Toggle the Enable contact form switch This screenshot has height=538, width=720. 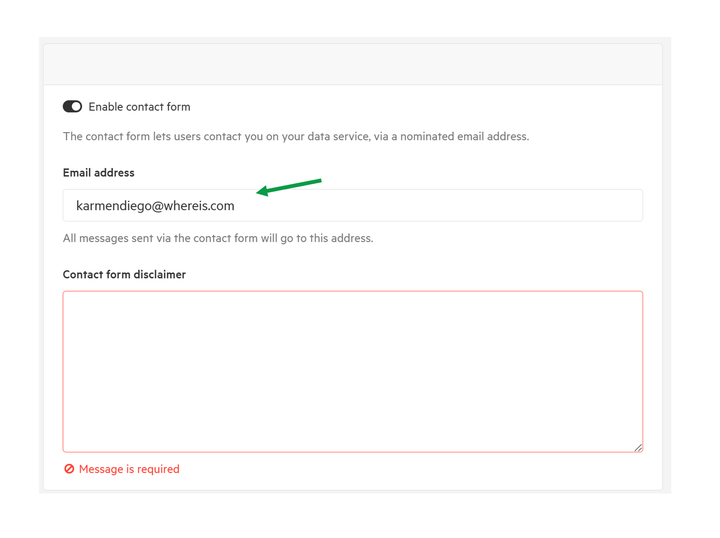73,106
